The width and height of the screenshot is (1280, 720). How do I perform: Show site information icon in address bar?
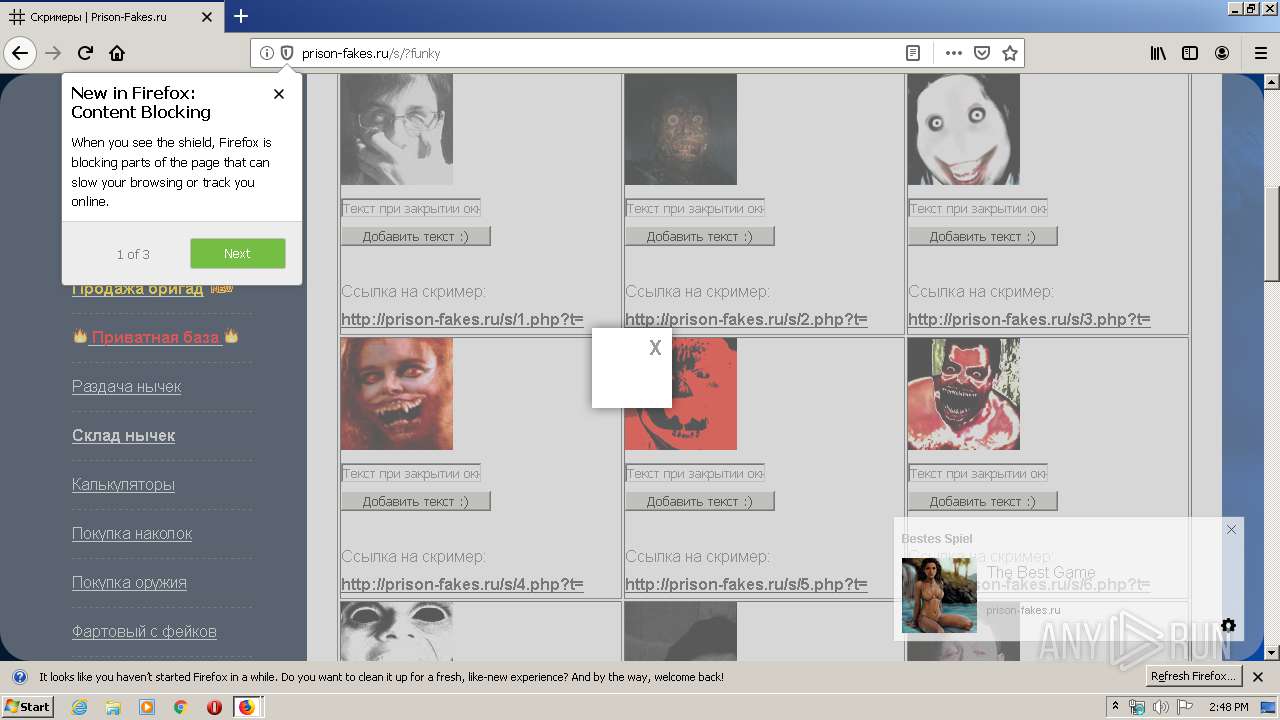[267, 53]
